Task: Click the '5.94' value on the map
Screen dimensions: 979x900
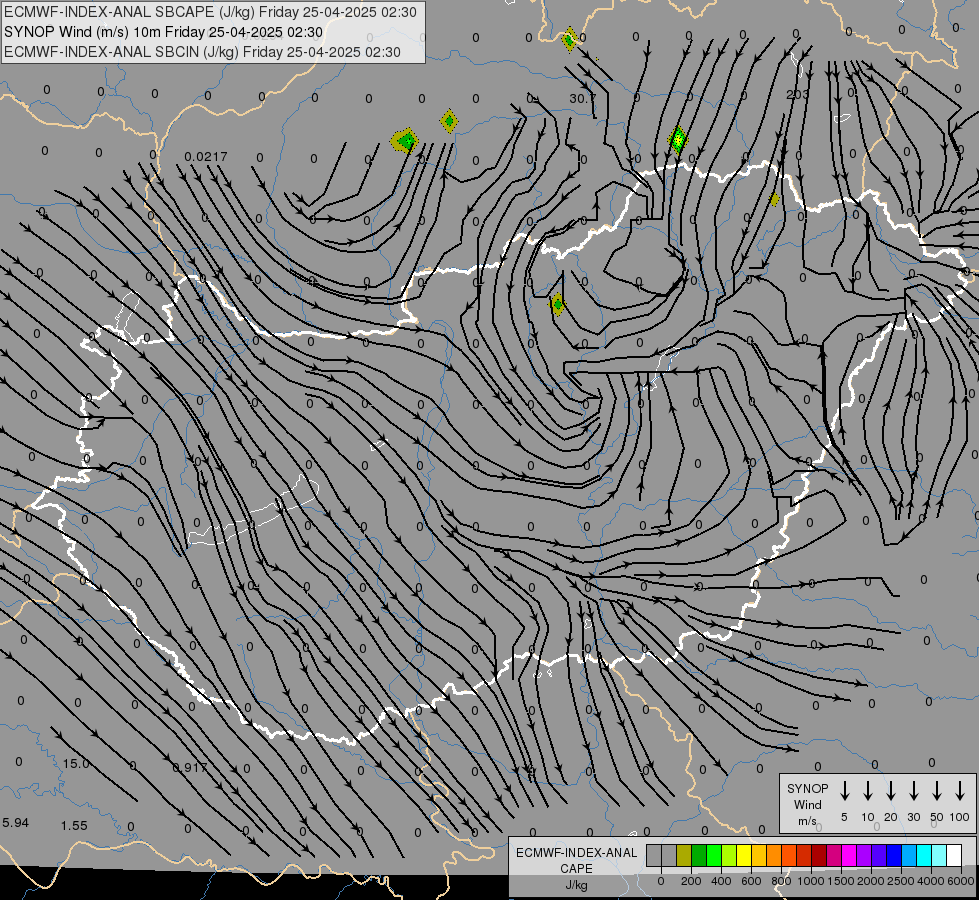Action: point(16,823)
